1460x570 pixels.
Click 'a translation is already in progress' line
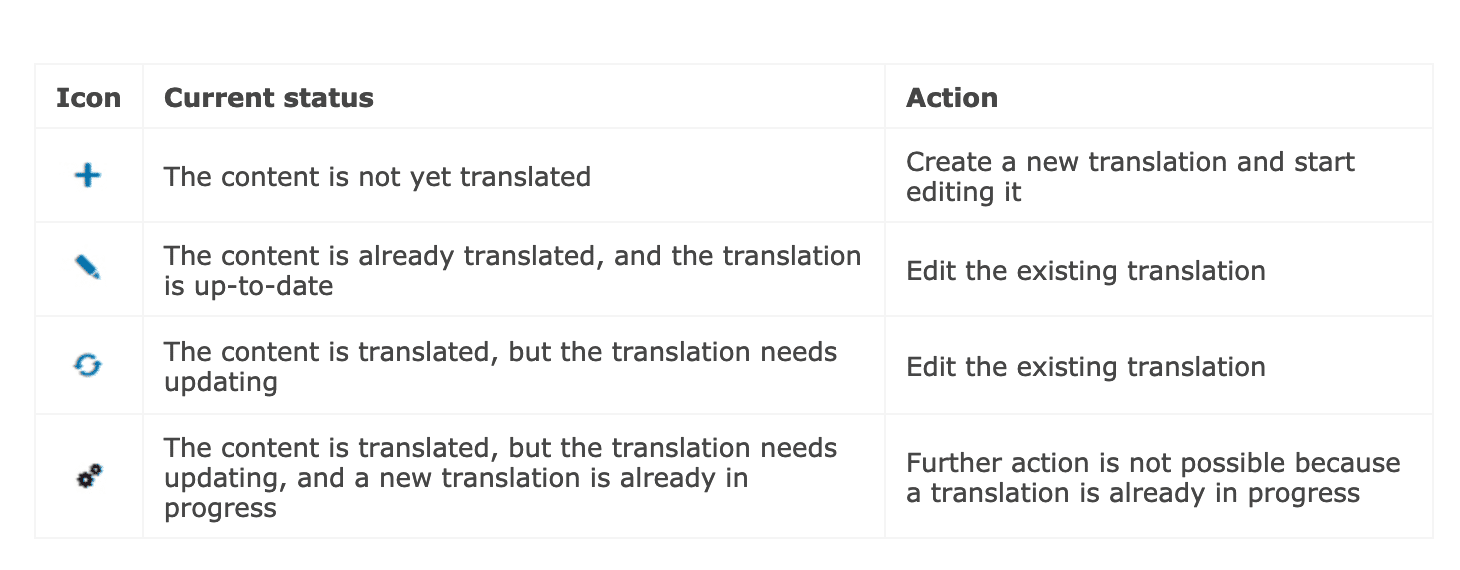coord(1132,493)
